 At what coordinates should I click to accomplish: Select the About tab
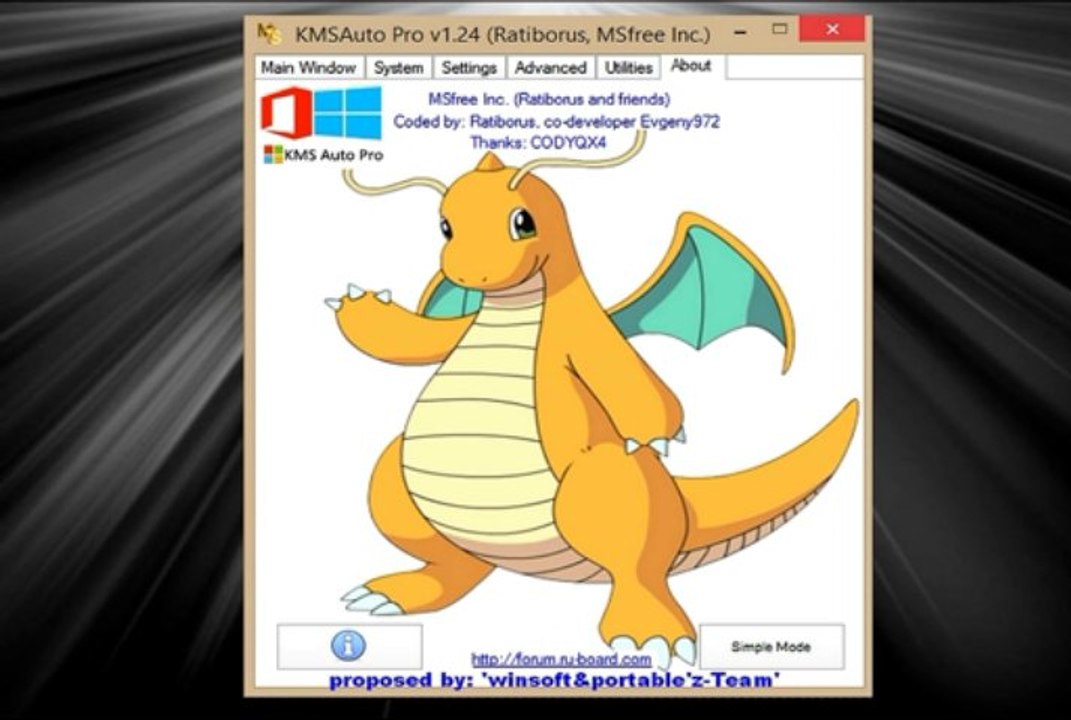tap(691, 66)
